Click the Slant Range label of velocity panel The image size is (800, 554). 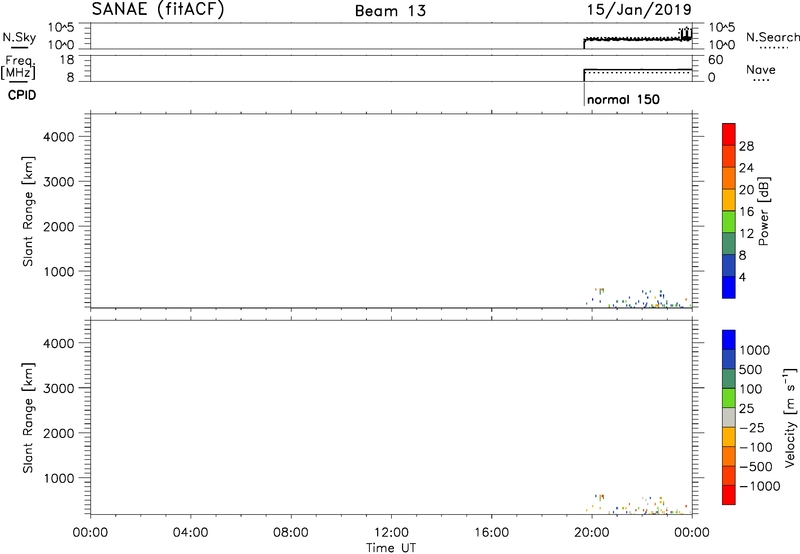28,418
